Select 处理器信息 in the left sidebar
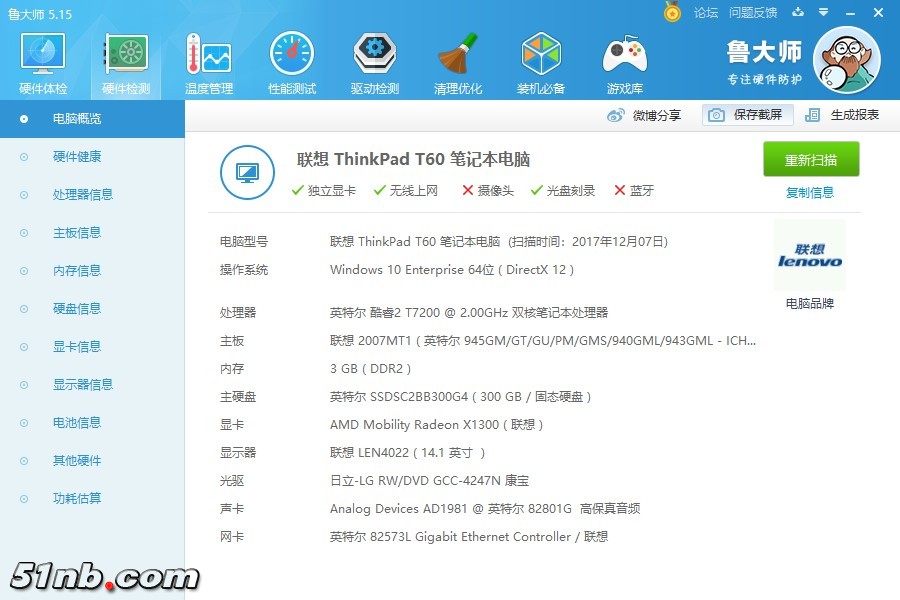The image size is (900, 600). [x=82, y=195]
